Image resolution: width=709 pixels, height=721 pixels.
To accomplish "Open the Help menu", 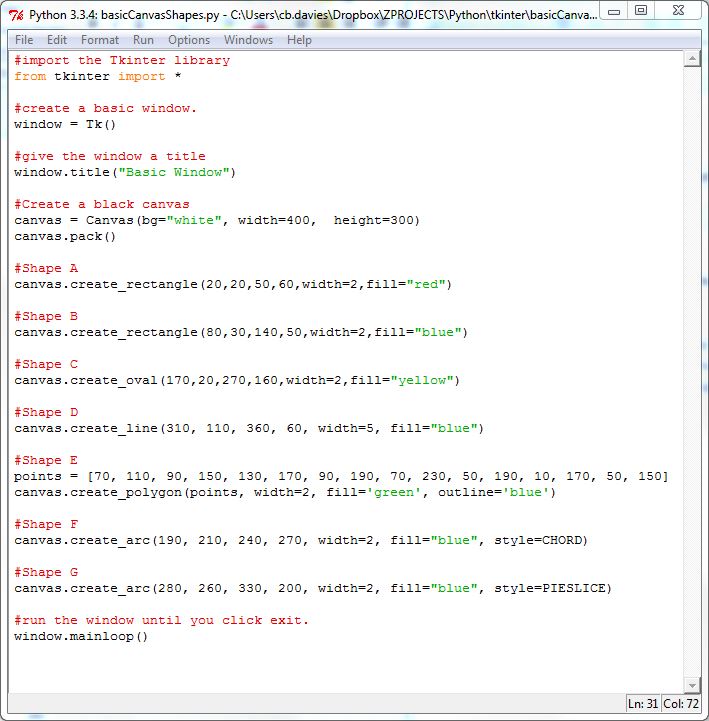I will 299,40.
